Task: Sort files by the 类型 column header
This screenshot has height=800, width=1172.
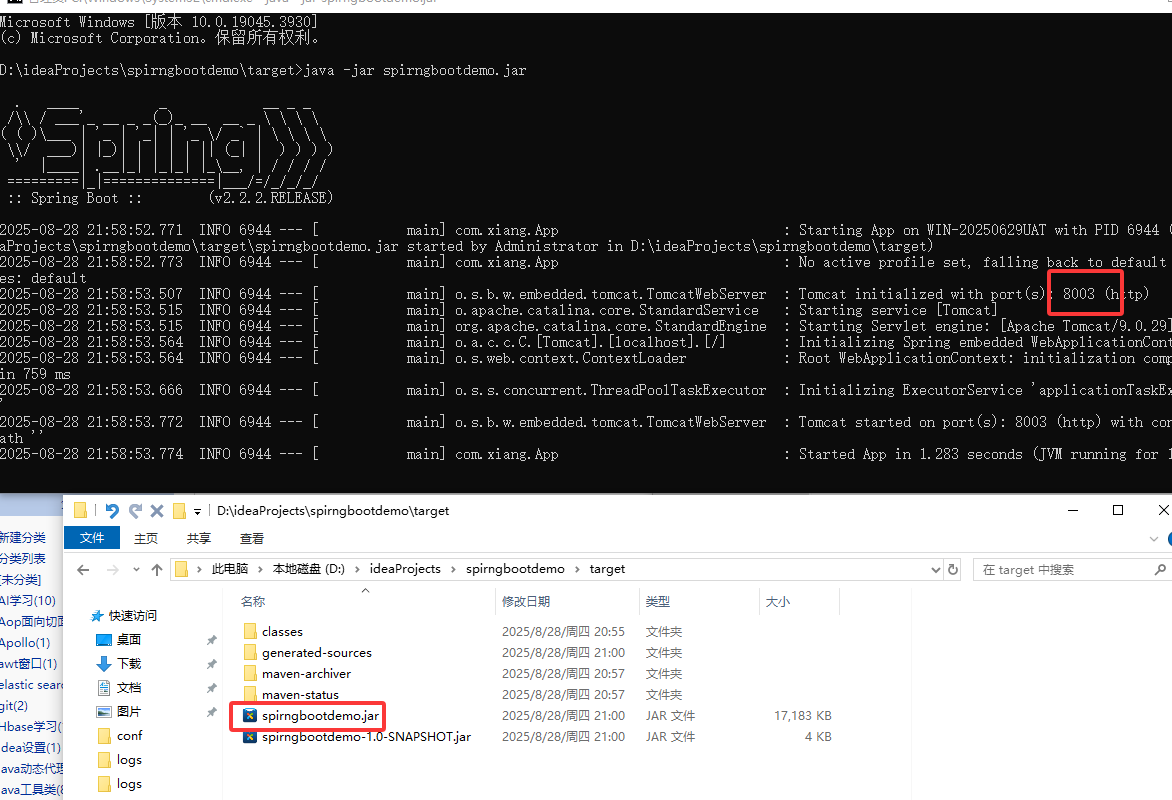Action: click(658, 601)
